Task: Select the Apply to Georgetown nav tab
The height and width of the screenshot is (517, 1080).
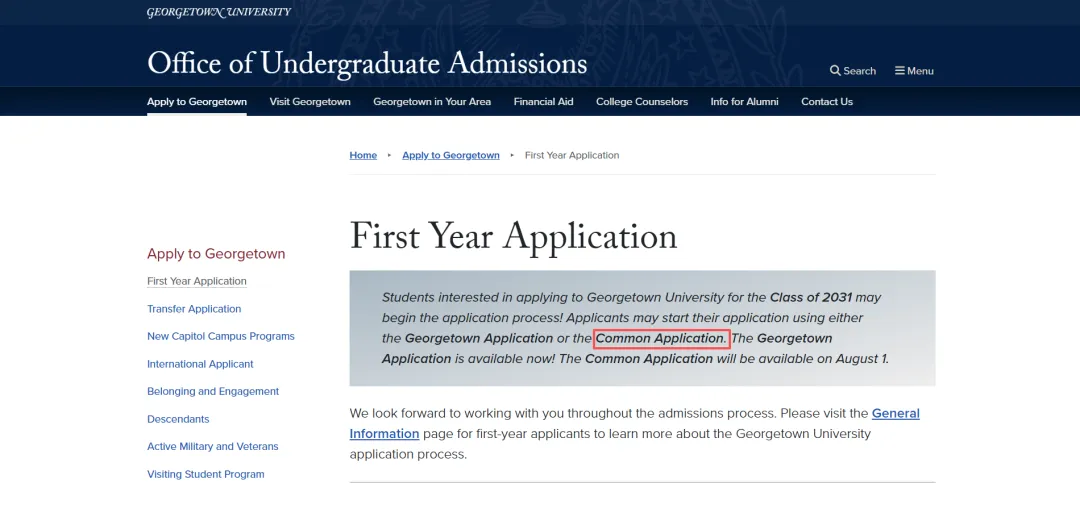Action: [197, 101]
